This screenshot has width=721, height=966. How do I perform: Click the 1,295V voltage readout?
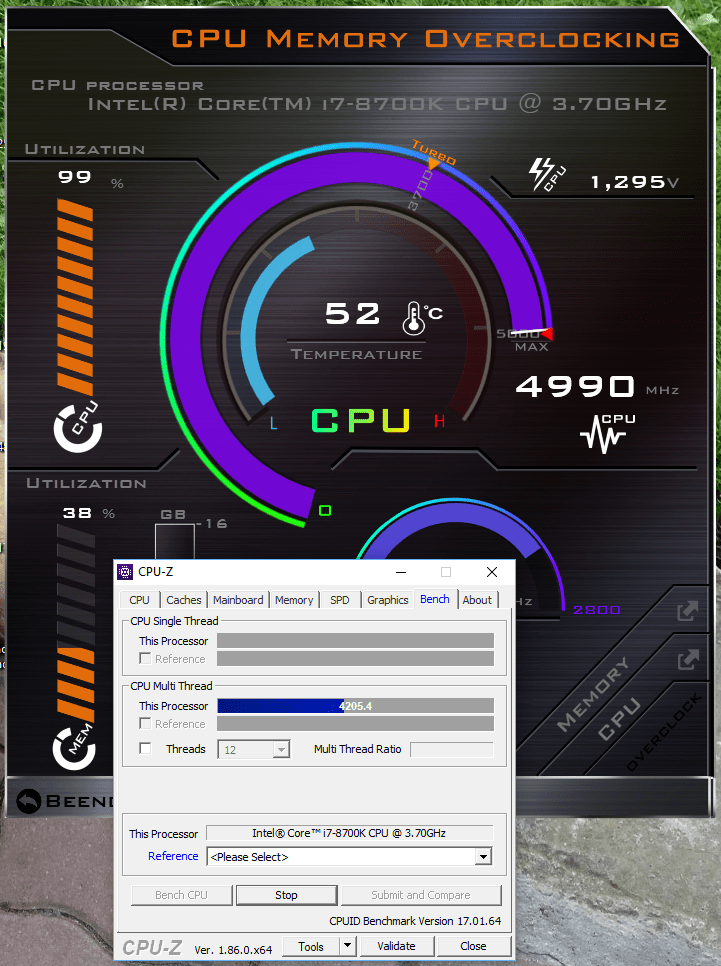click(x=635, y=182)
